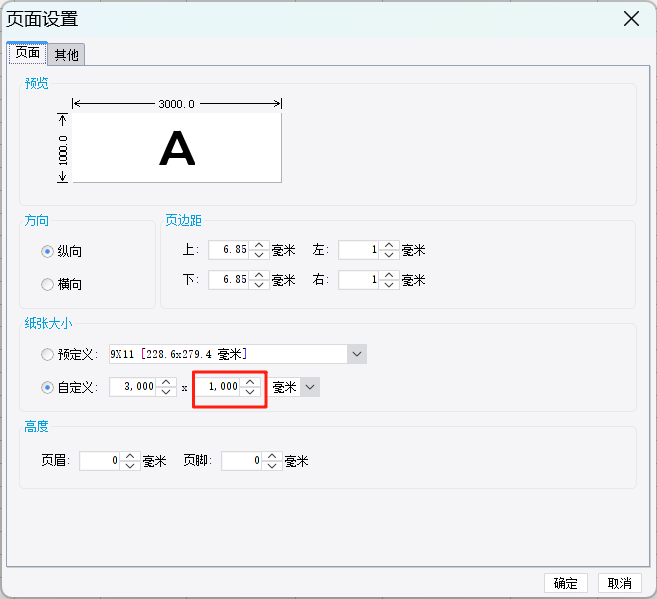This screenshot has width=657, height=599.
Task: Close the 页面设置 dialog
Action: [631, 19]
